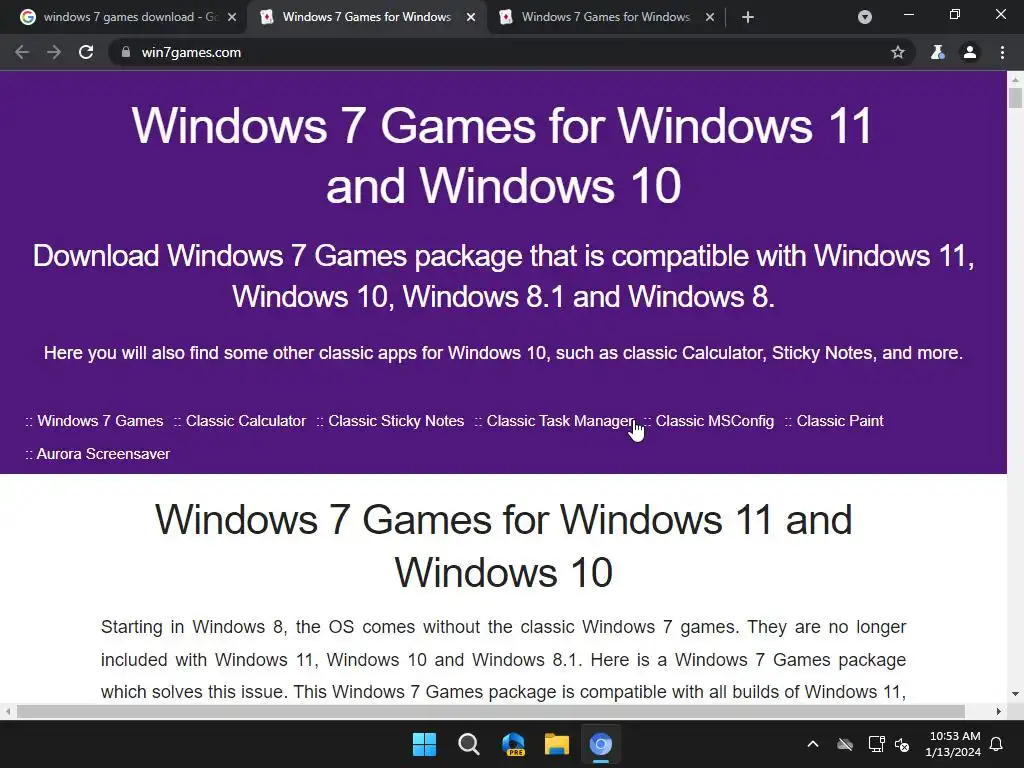Go back to the previous page
Viewport: 1024px width, 768px height.
click(22, 52)
